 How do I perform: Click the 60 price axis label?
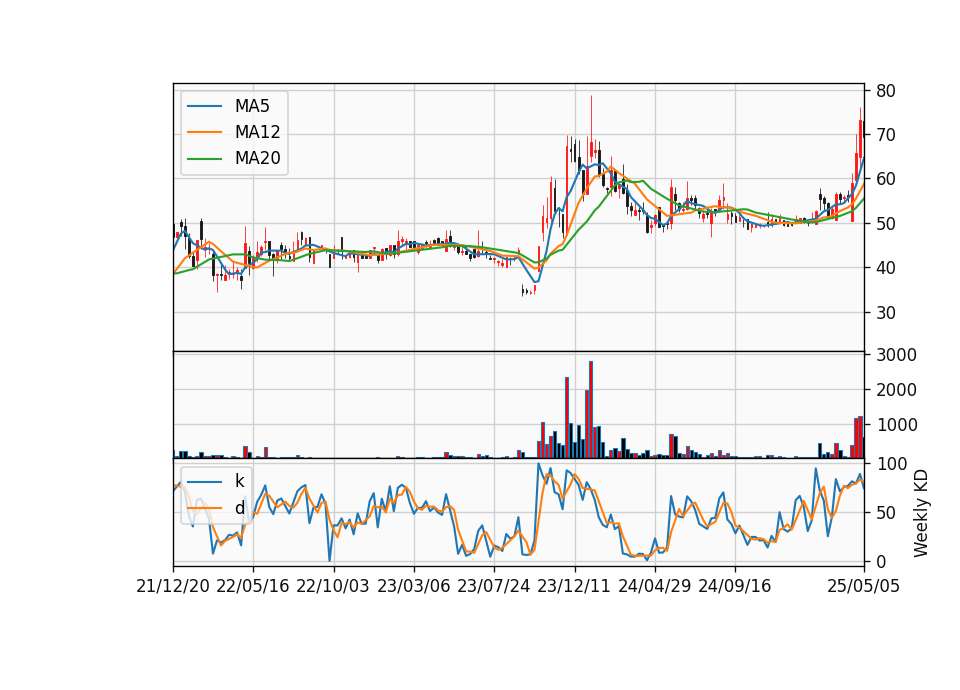pyautogui.click(x=886, y=179)
